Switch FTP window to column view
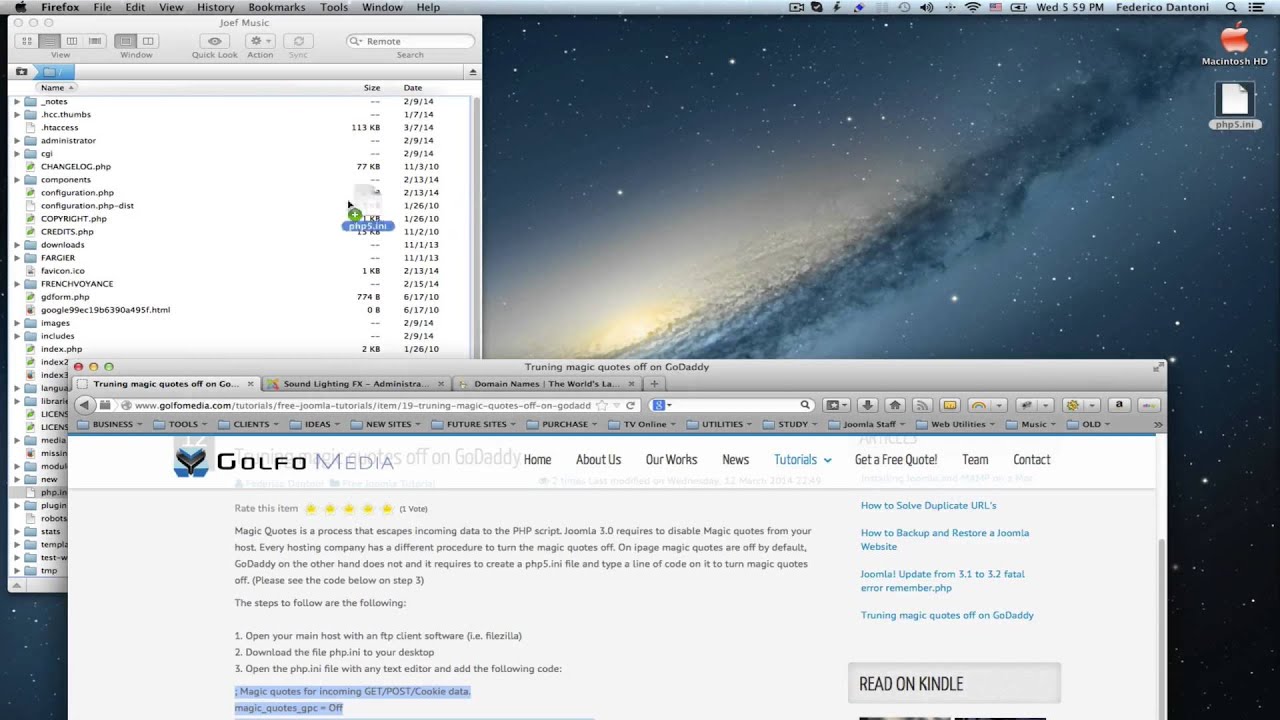The height and width of the screenshot is (720, 1280). (x=72, y=41)
